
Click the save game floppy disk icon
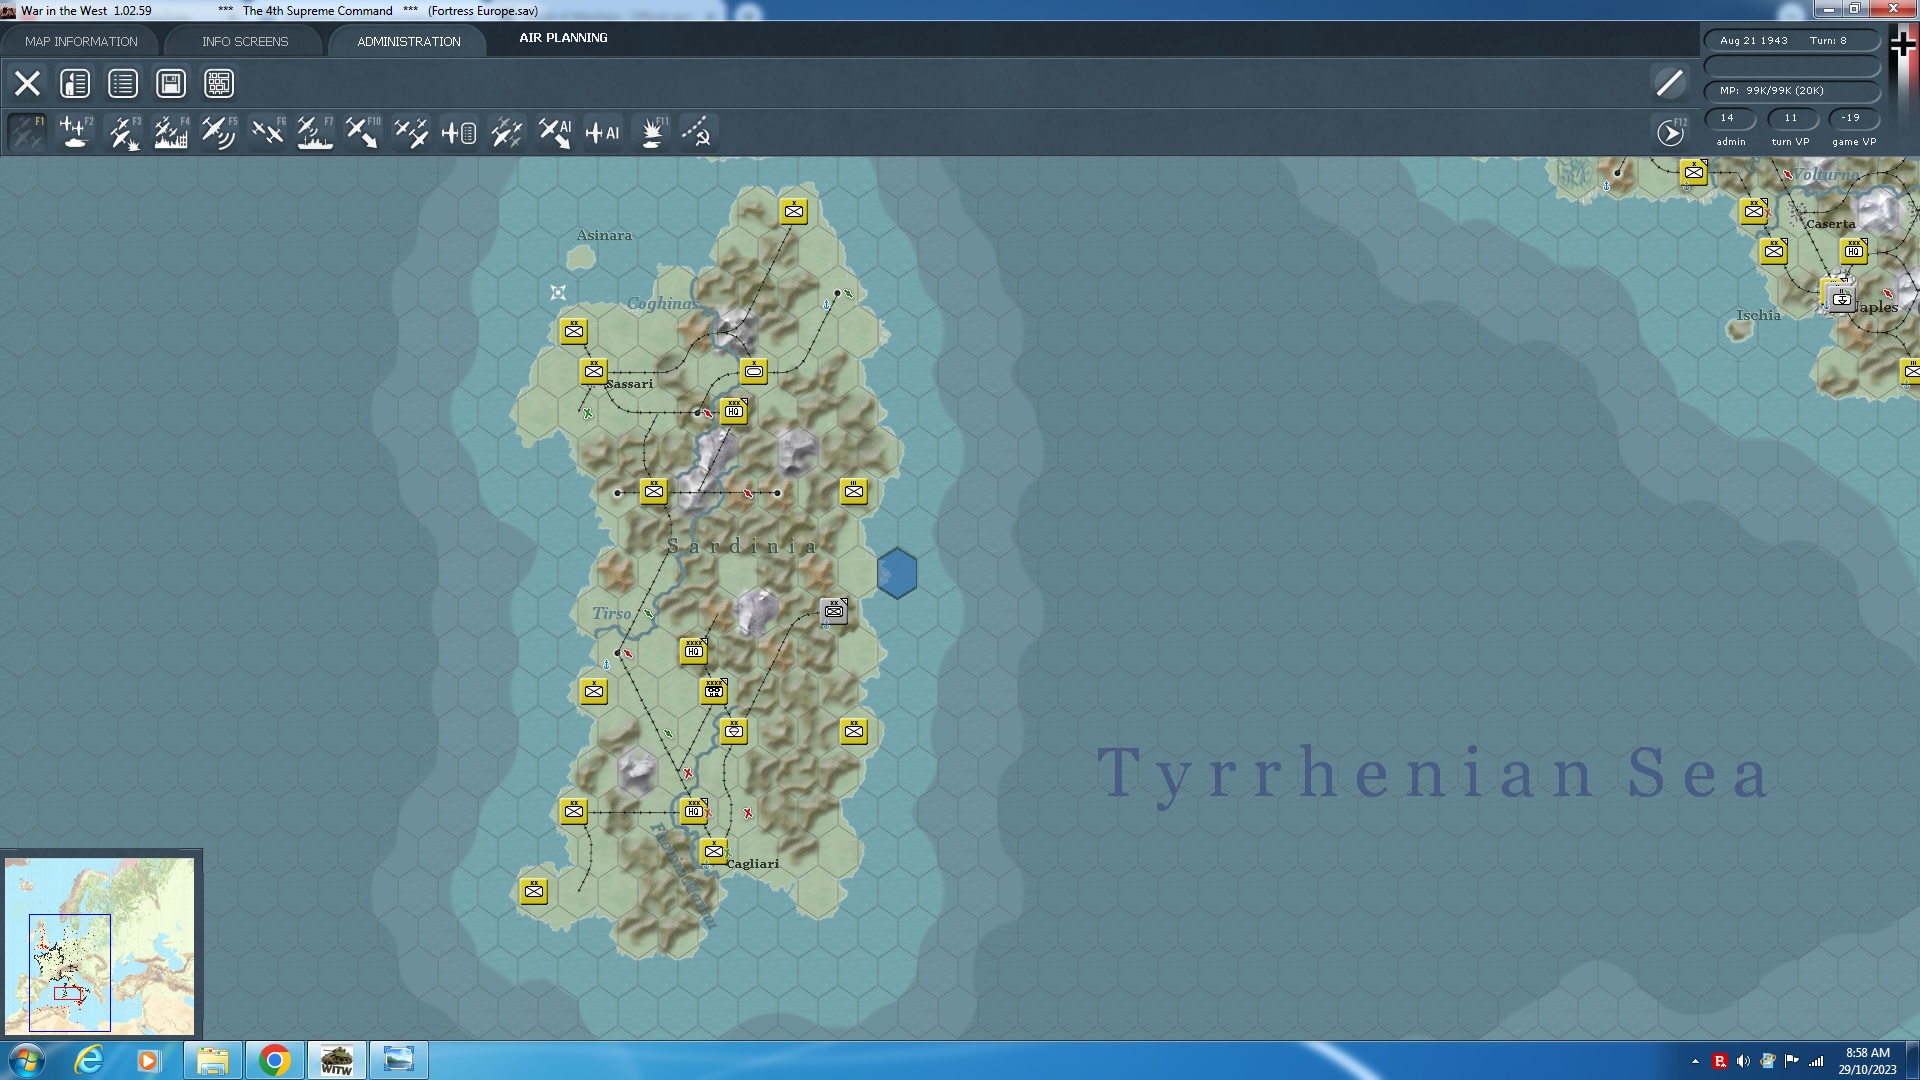(x=171, y=83)
